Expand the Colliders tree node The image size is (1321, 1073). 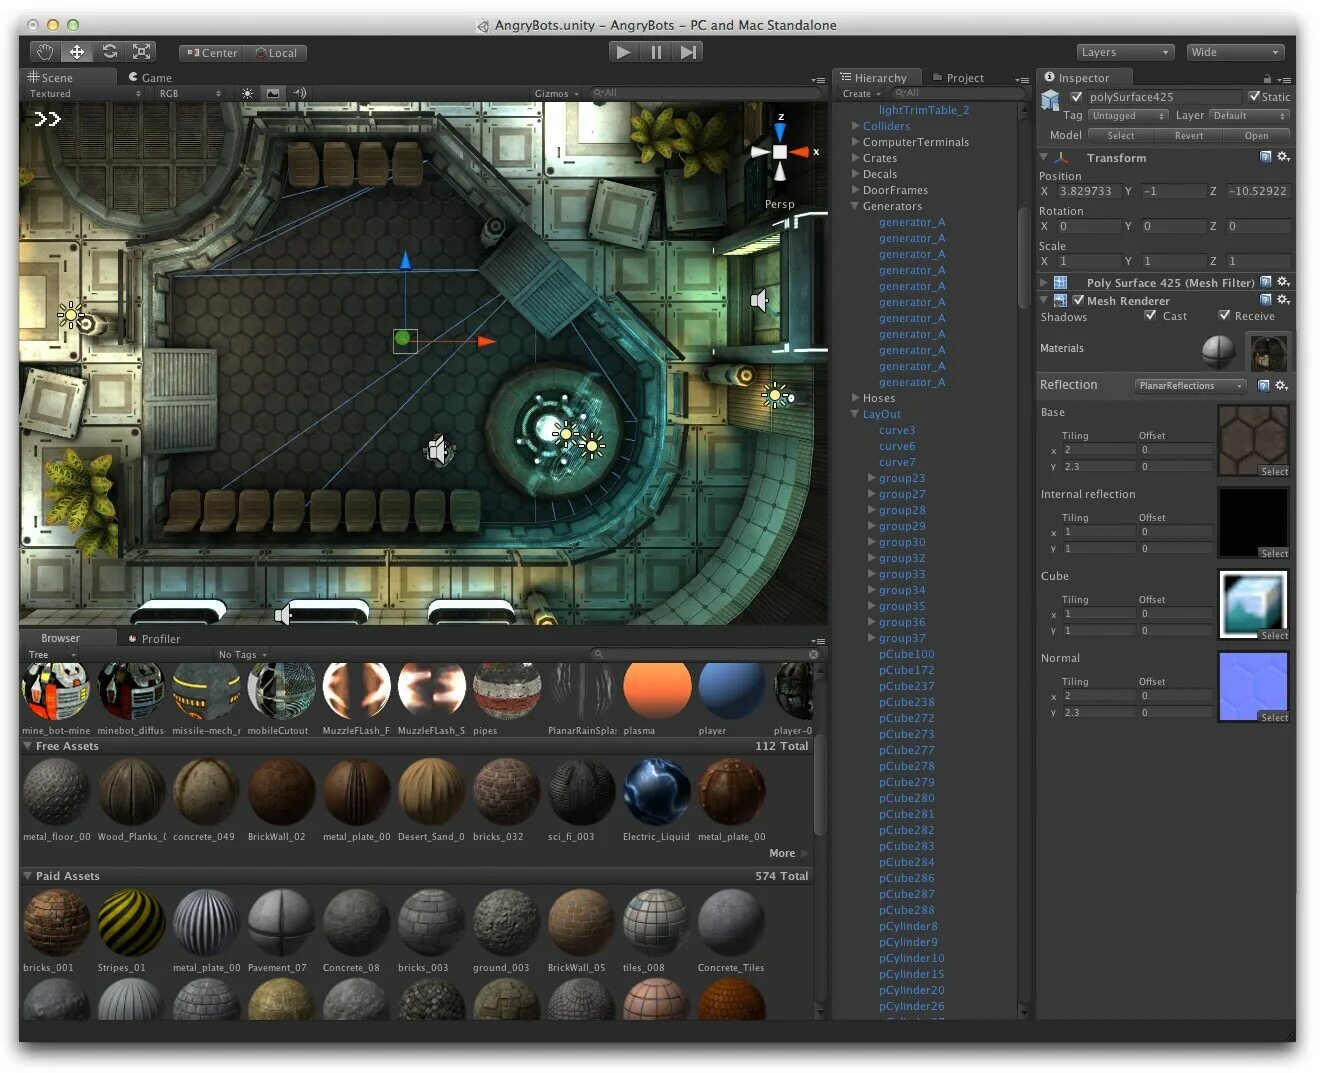(x=855, y=126)
